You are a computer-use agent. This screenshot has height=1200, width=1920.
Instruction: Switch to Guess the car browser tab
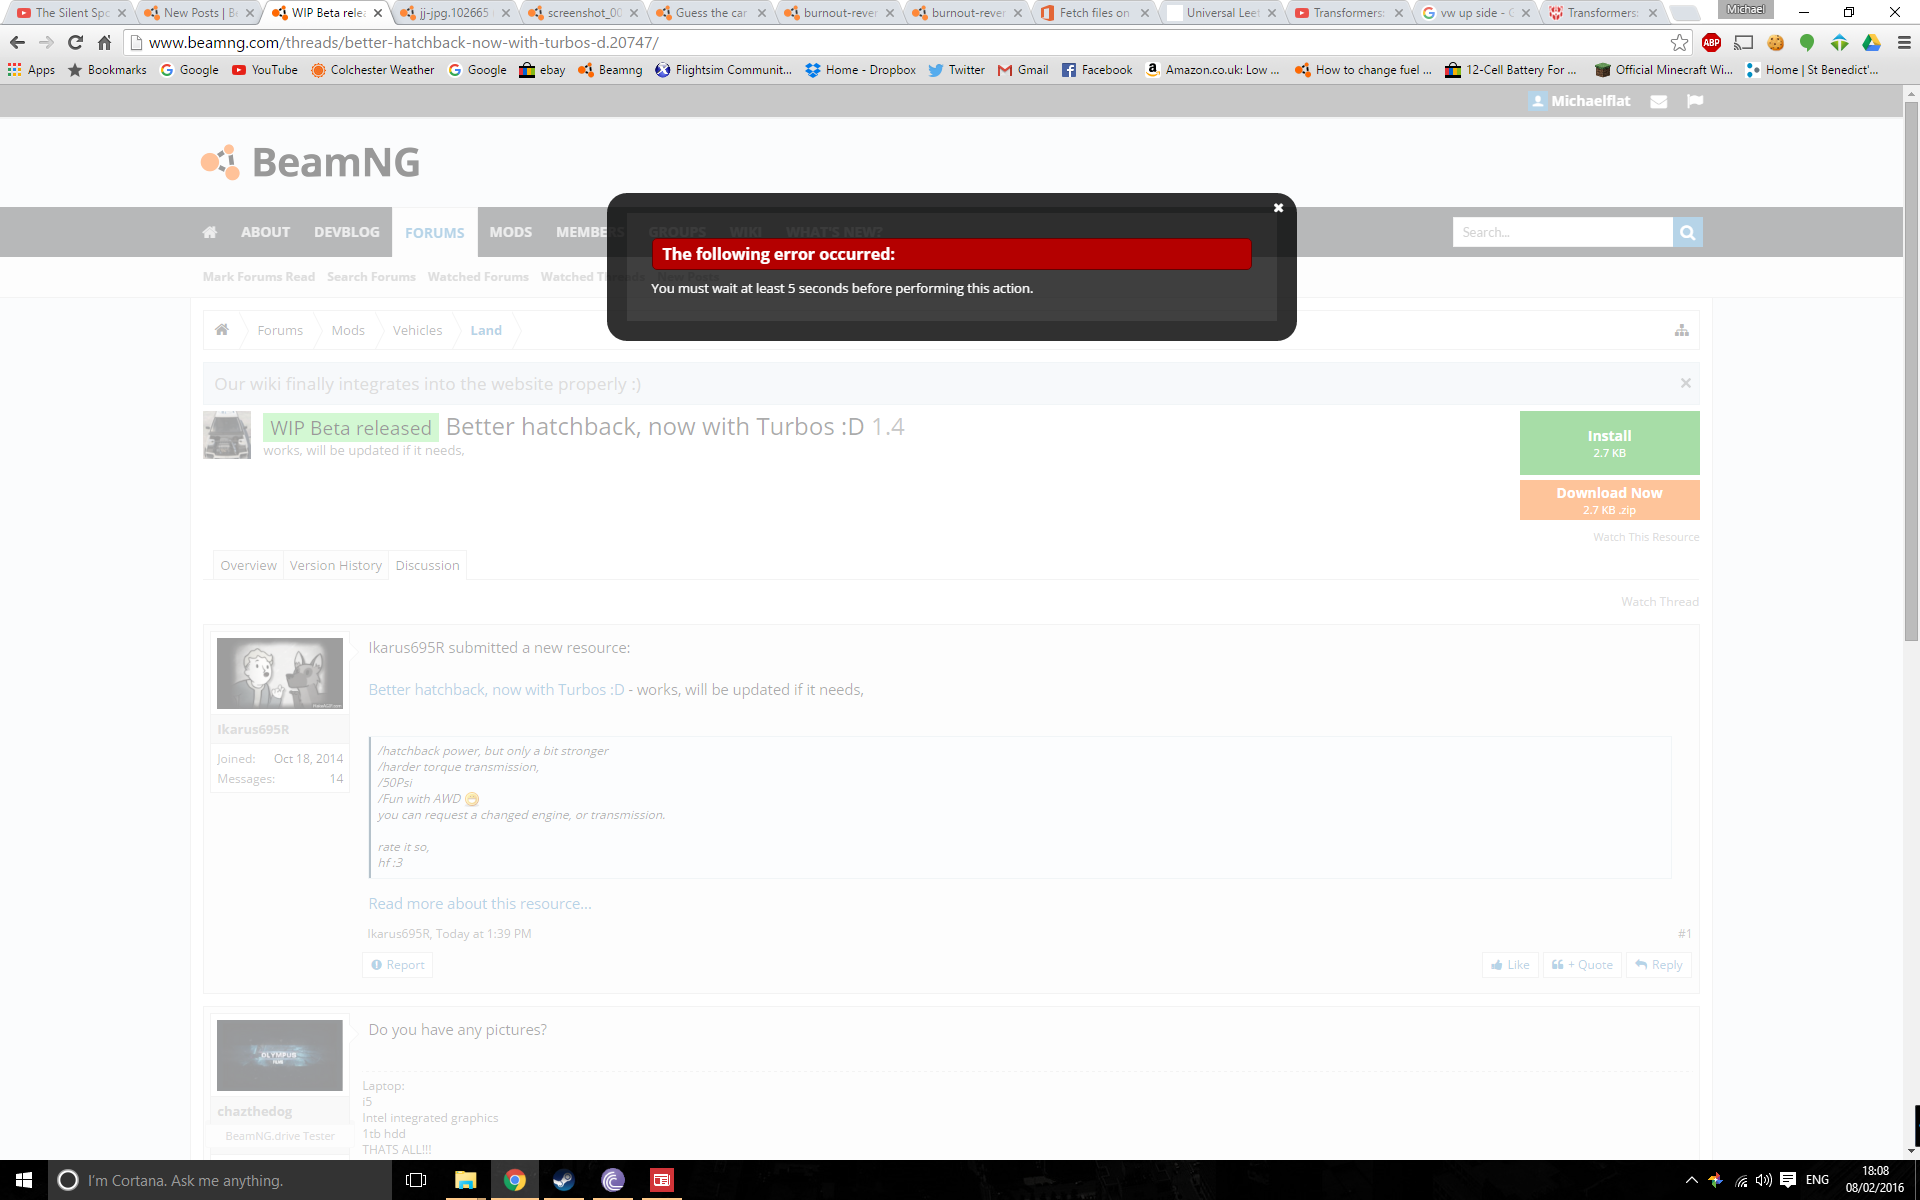pyautogui.click(x=711, y=13)
